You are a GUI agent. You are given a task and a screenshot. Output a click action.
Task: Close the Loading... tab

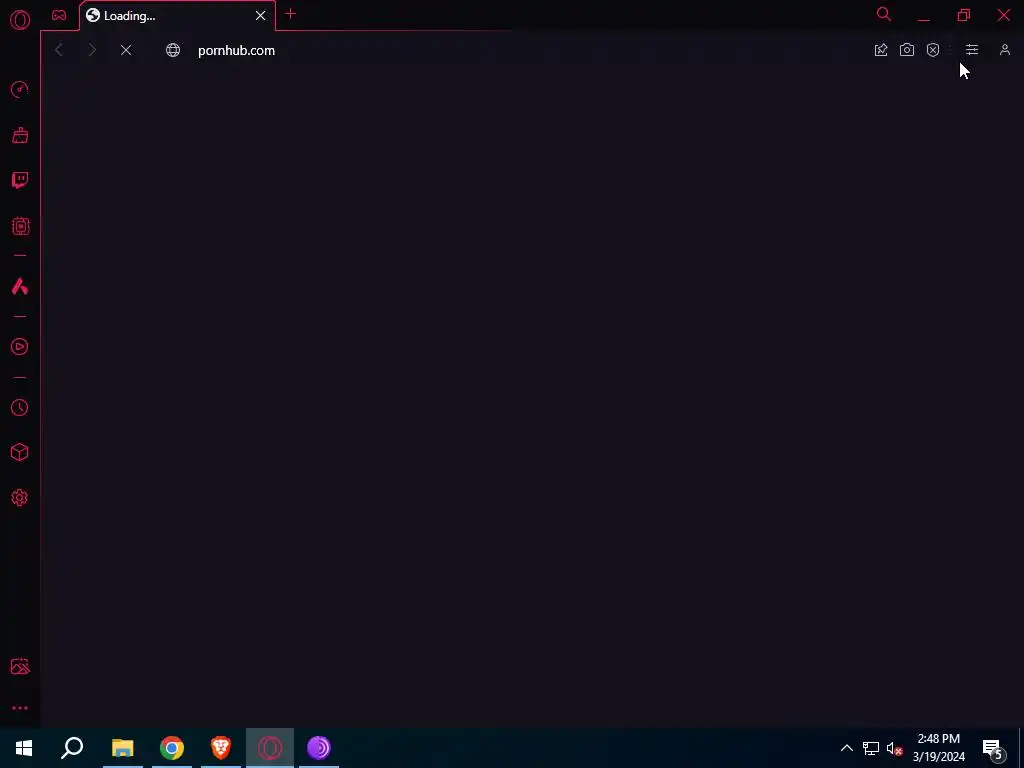260,16
